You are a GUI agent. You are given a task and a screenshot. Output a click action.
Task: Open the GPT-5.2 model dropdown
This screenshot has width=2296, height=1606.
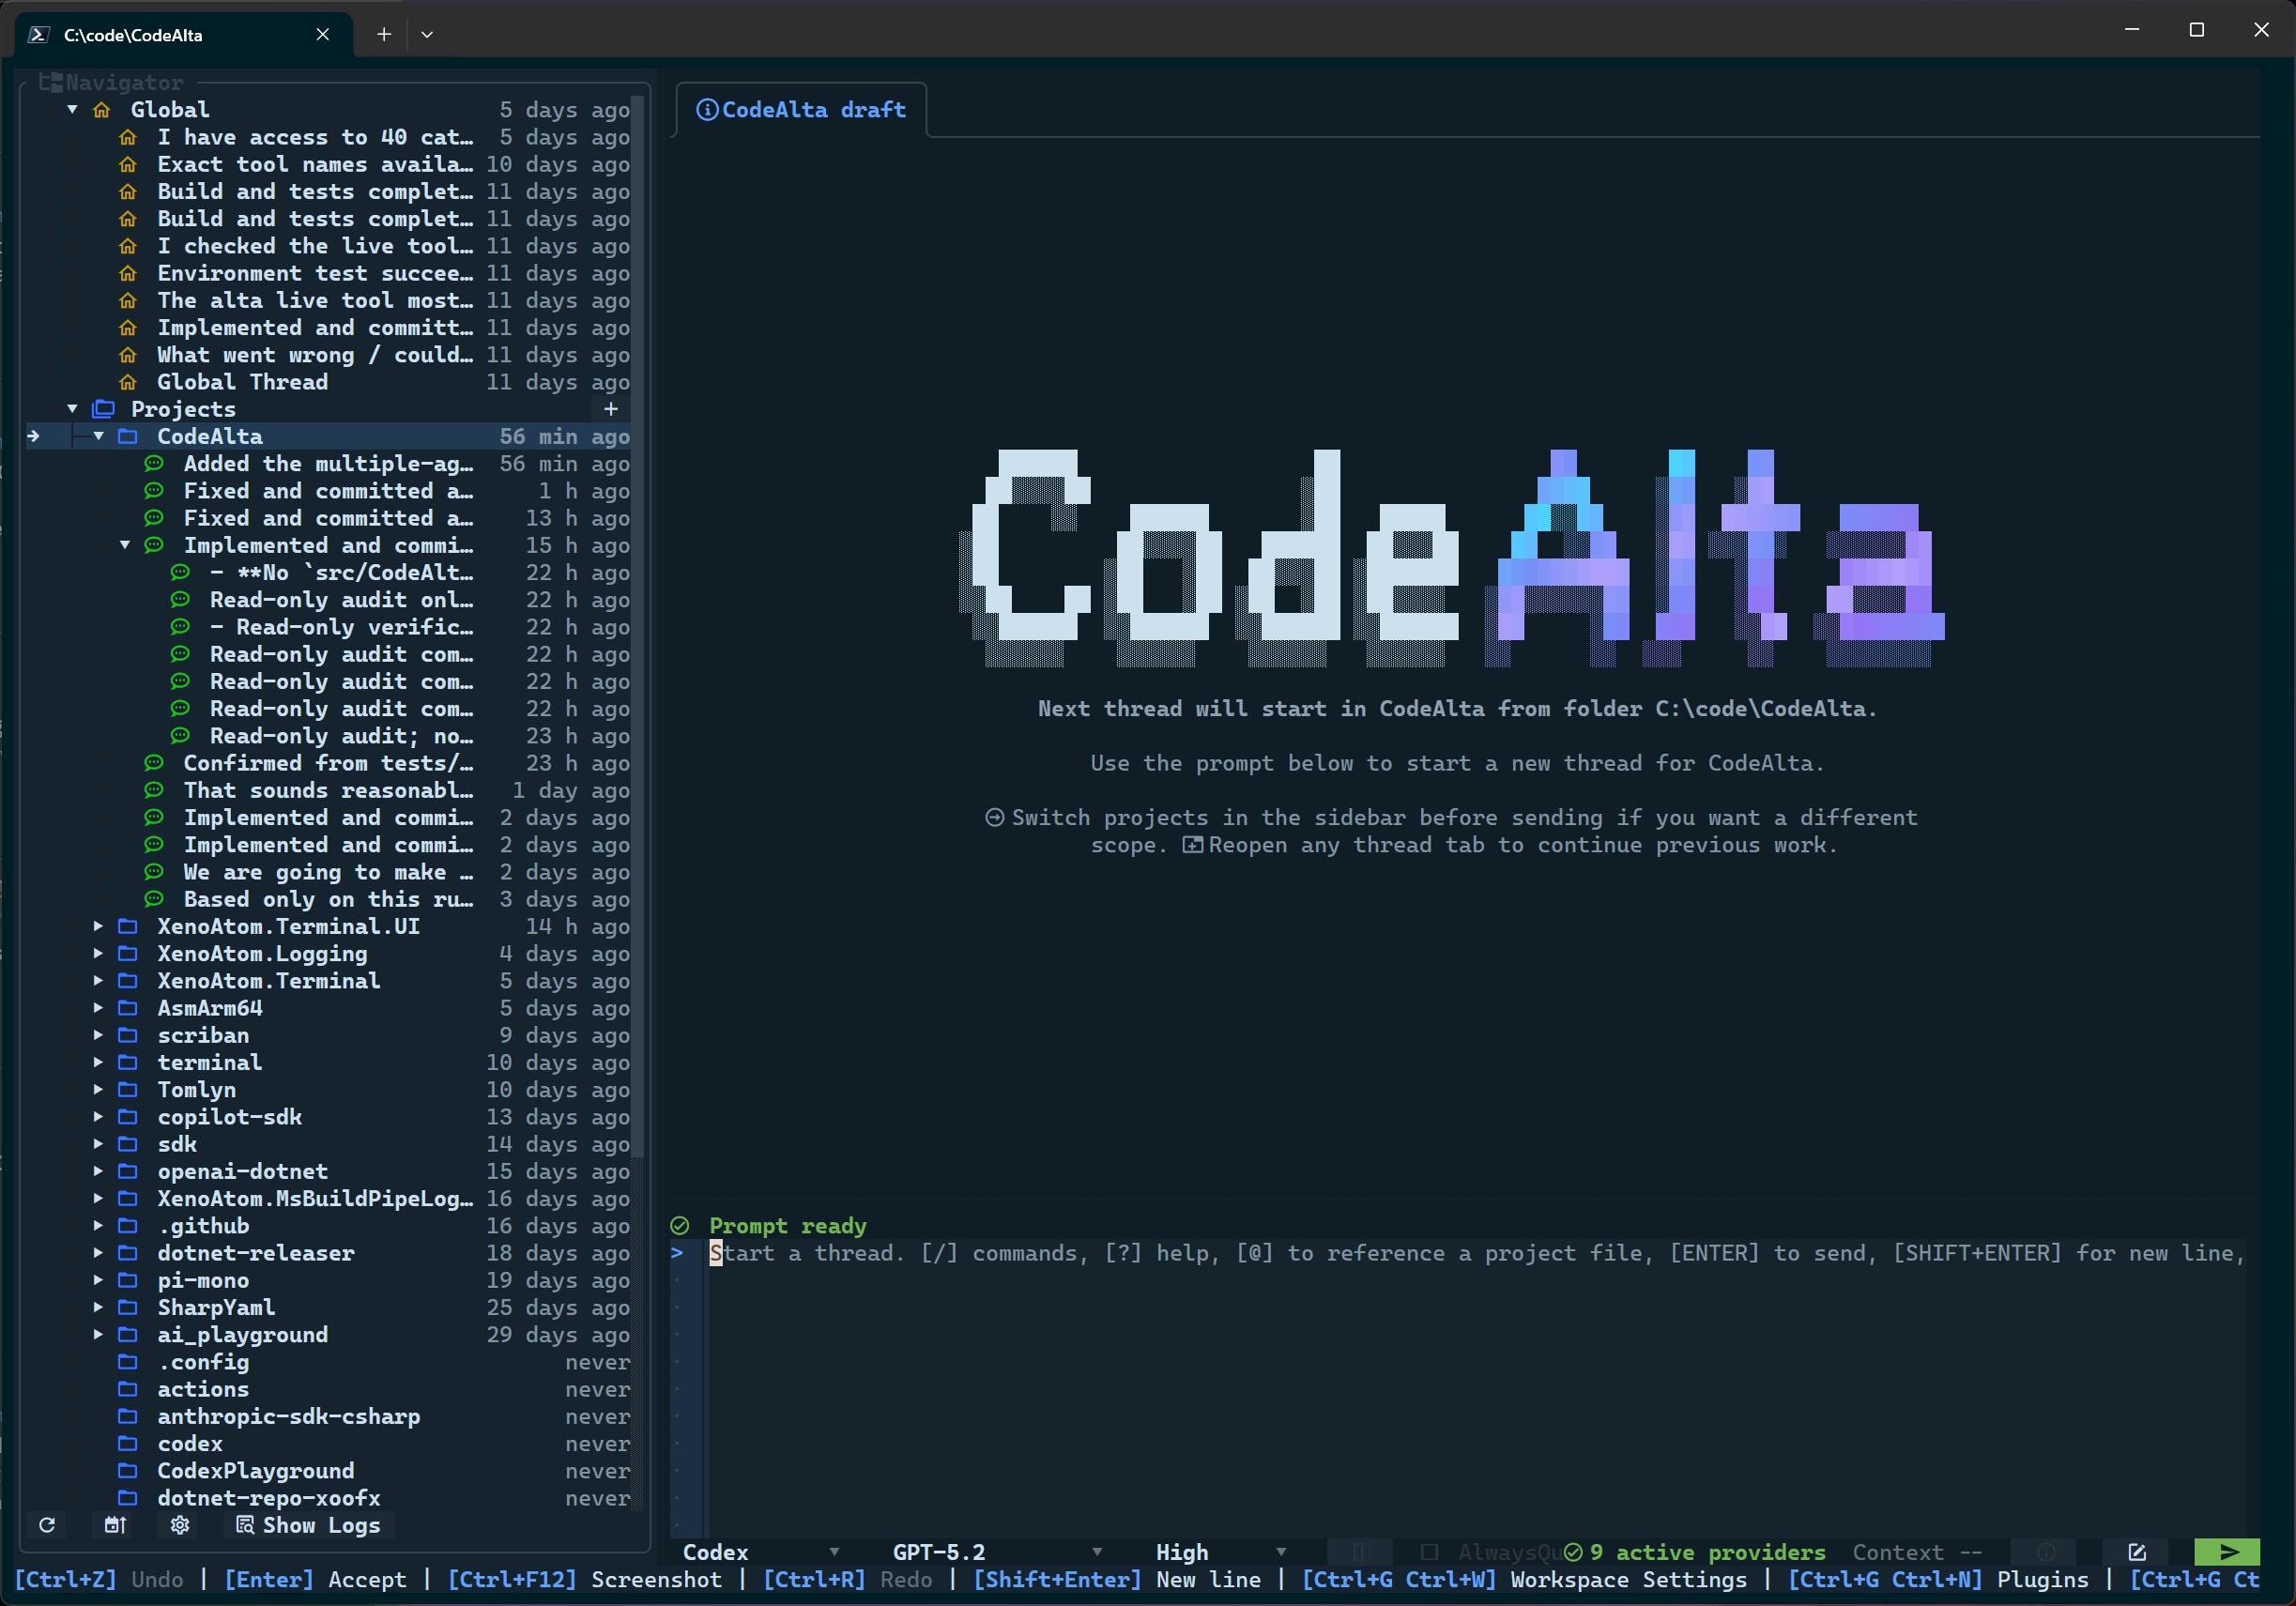coord(996,1552)
